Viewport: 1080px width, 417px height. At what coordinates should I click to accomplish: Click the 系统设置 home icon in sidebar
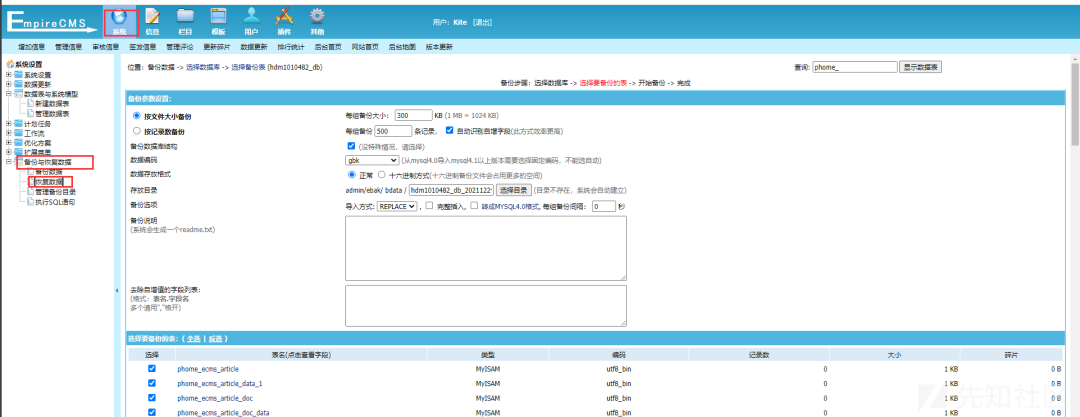click(10, 64)
